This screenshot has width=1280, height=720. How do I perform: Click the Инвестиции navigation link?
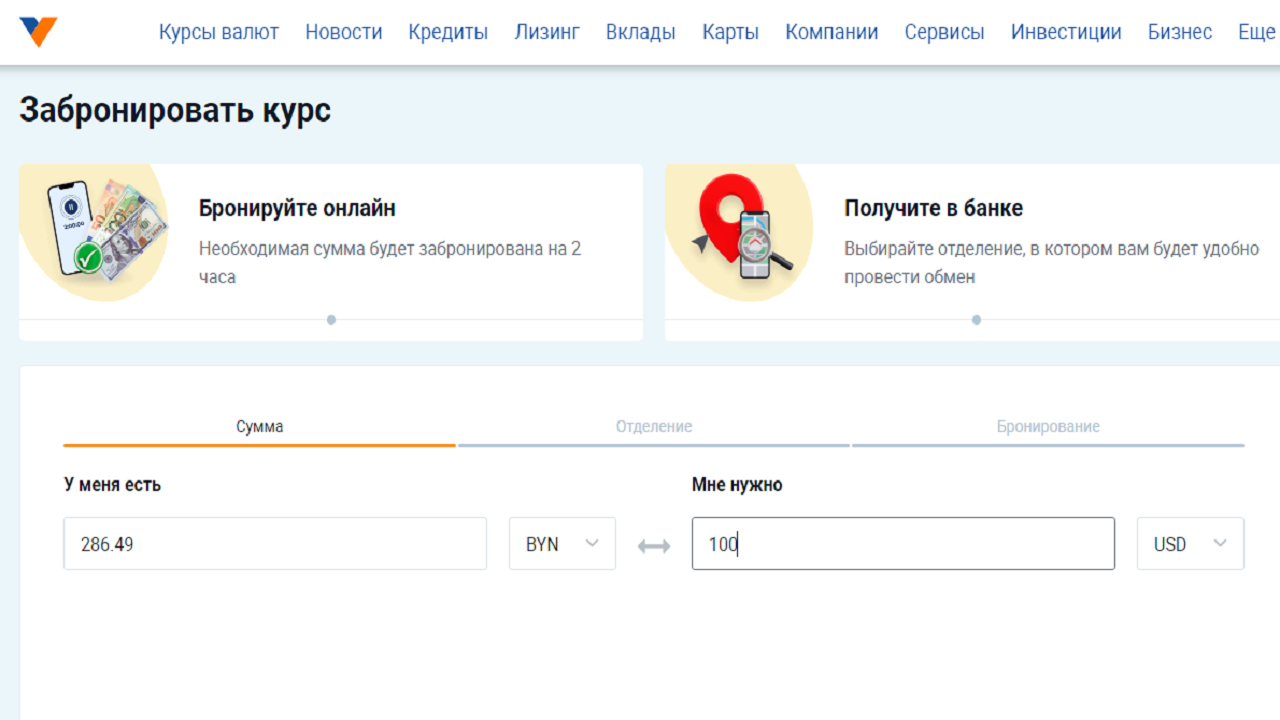1066,32
